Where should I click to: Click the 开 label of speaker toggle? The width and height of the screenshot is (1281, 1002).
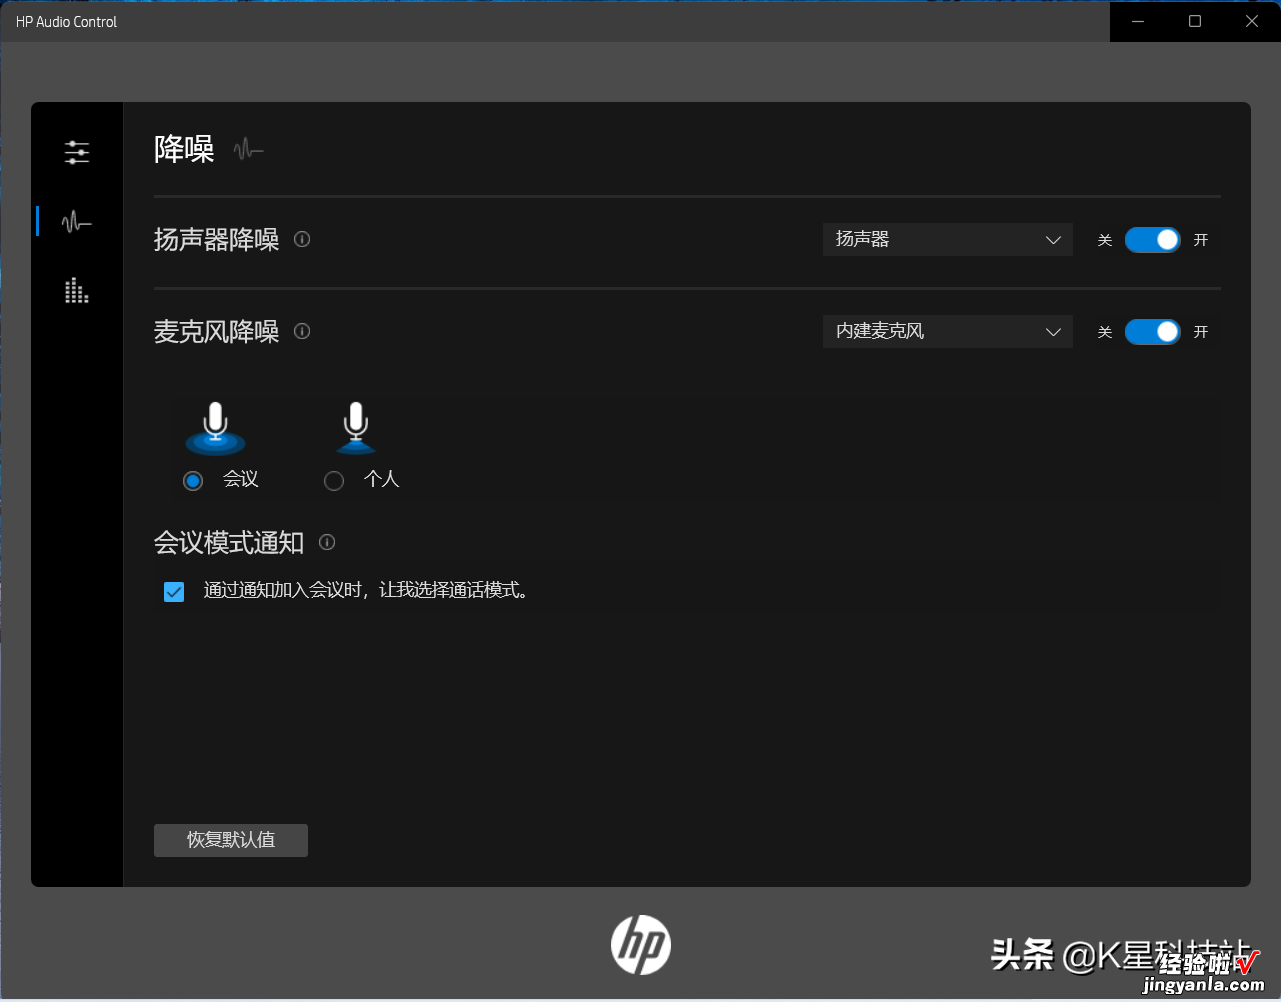[1201, 240]
